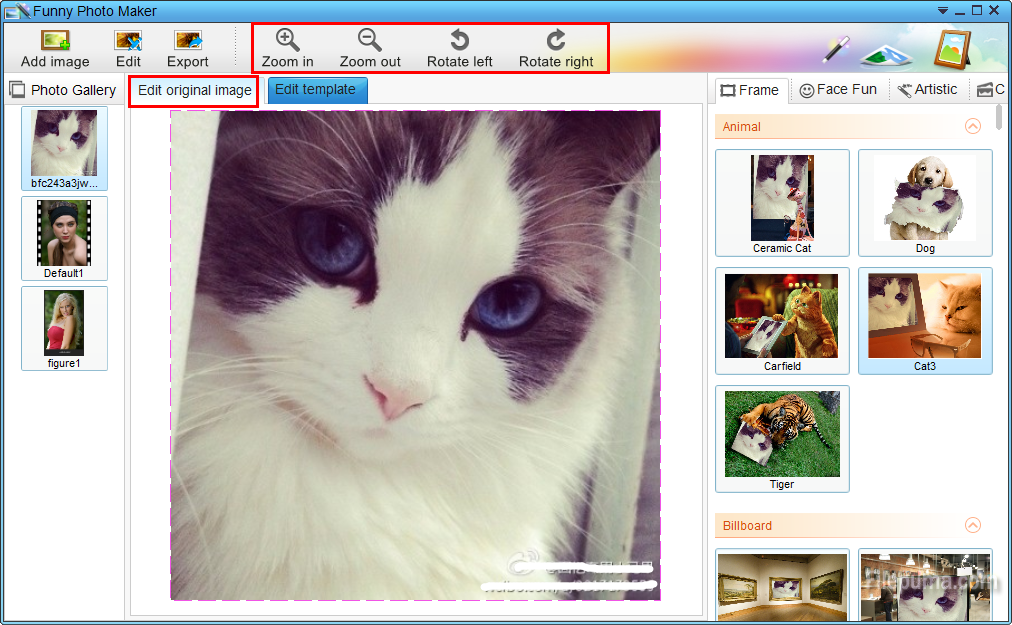The height and width of the screenshot is (625, 1012).
Task: Zoom in on the image
Action: click(287, 48)
